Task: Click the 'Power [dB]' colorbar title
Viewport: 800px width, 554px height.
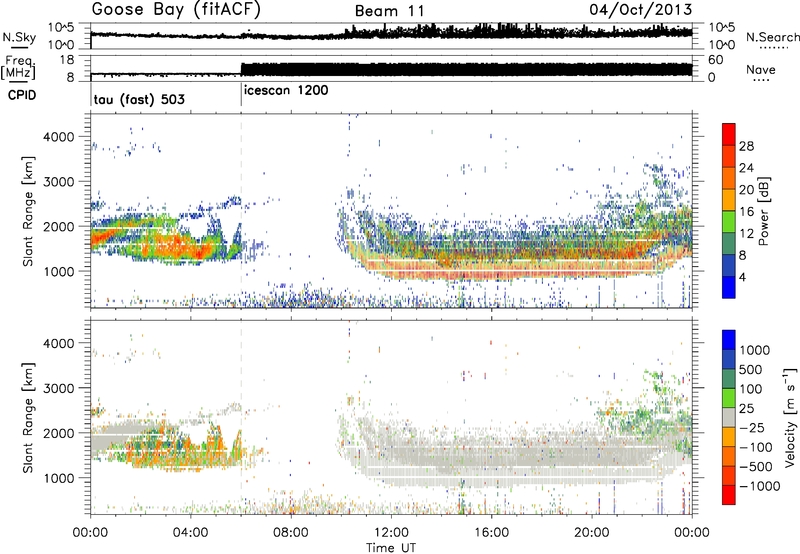Action: click(763, 211)
